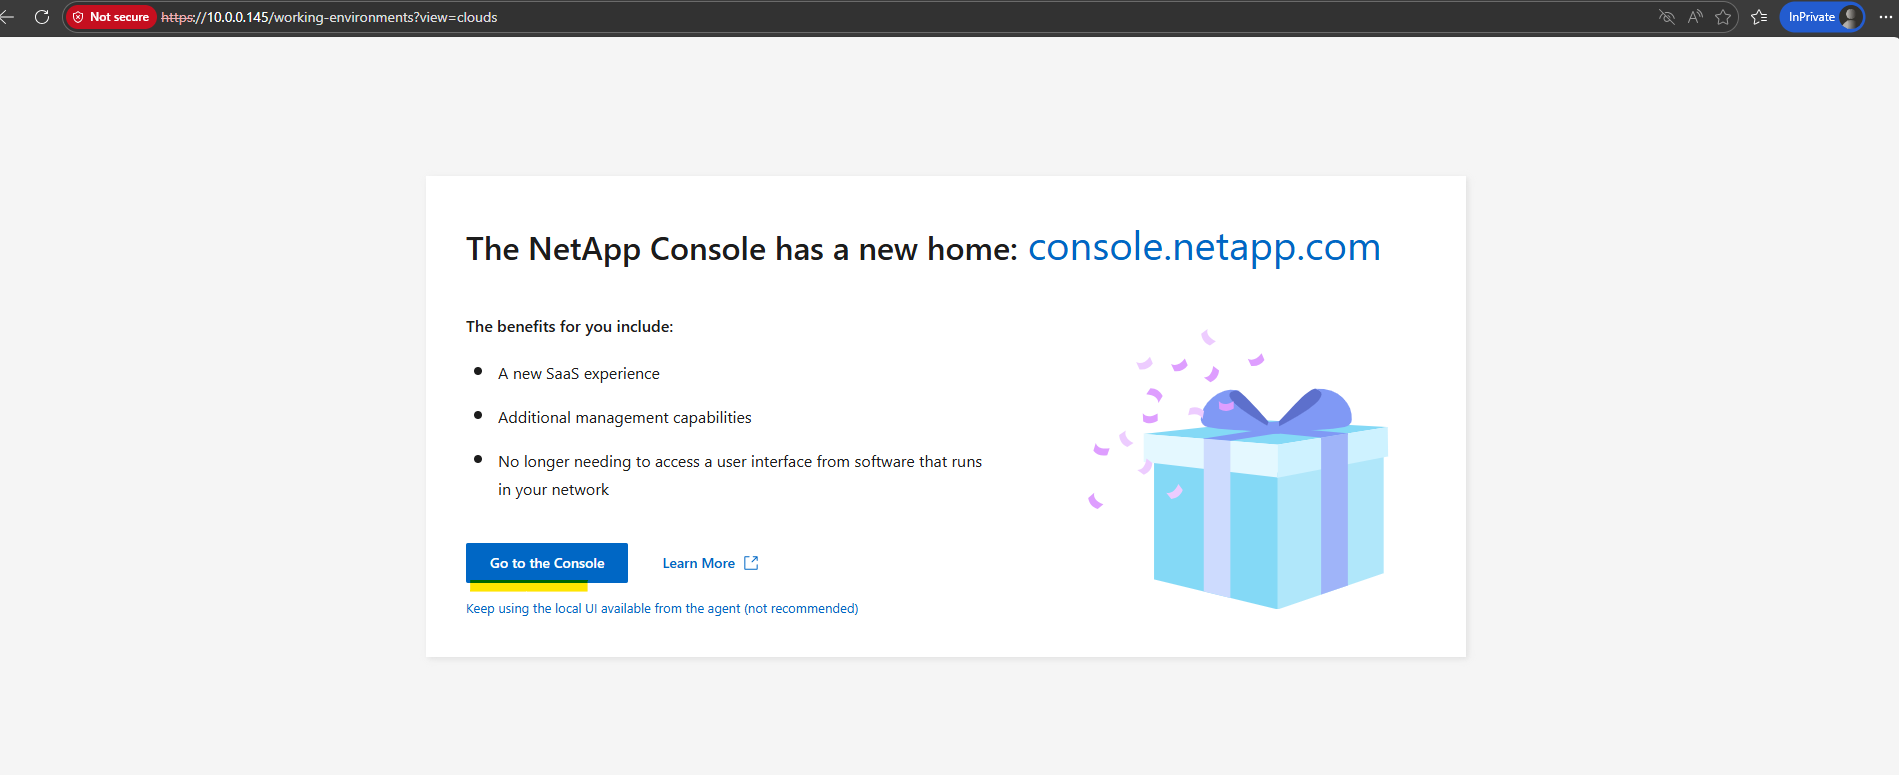Click the heading text 'The NetApp Console has a new home:'
1899x775 pixels.
tap(742, 249)
